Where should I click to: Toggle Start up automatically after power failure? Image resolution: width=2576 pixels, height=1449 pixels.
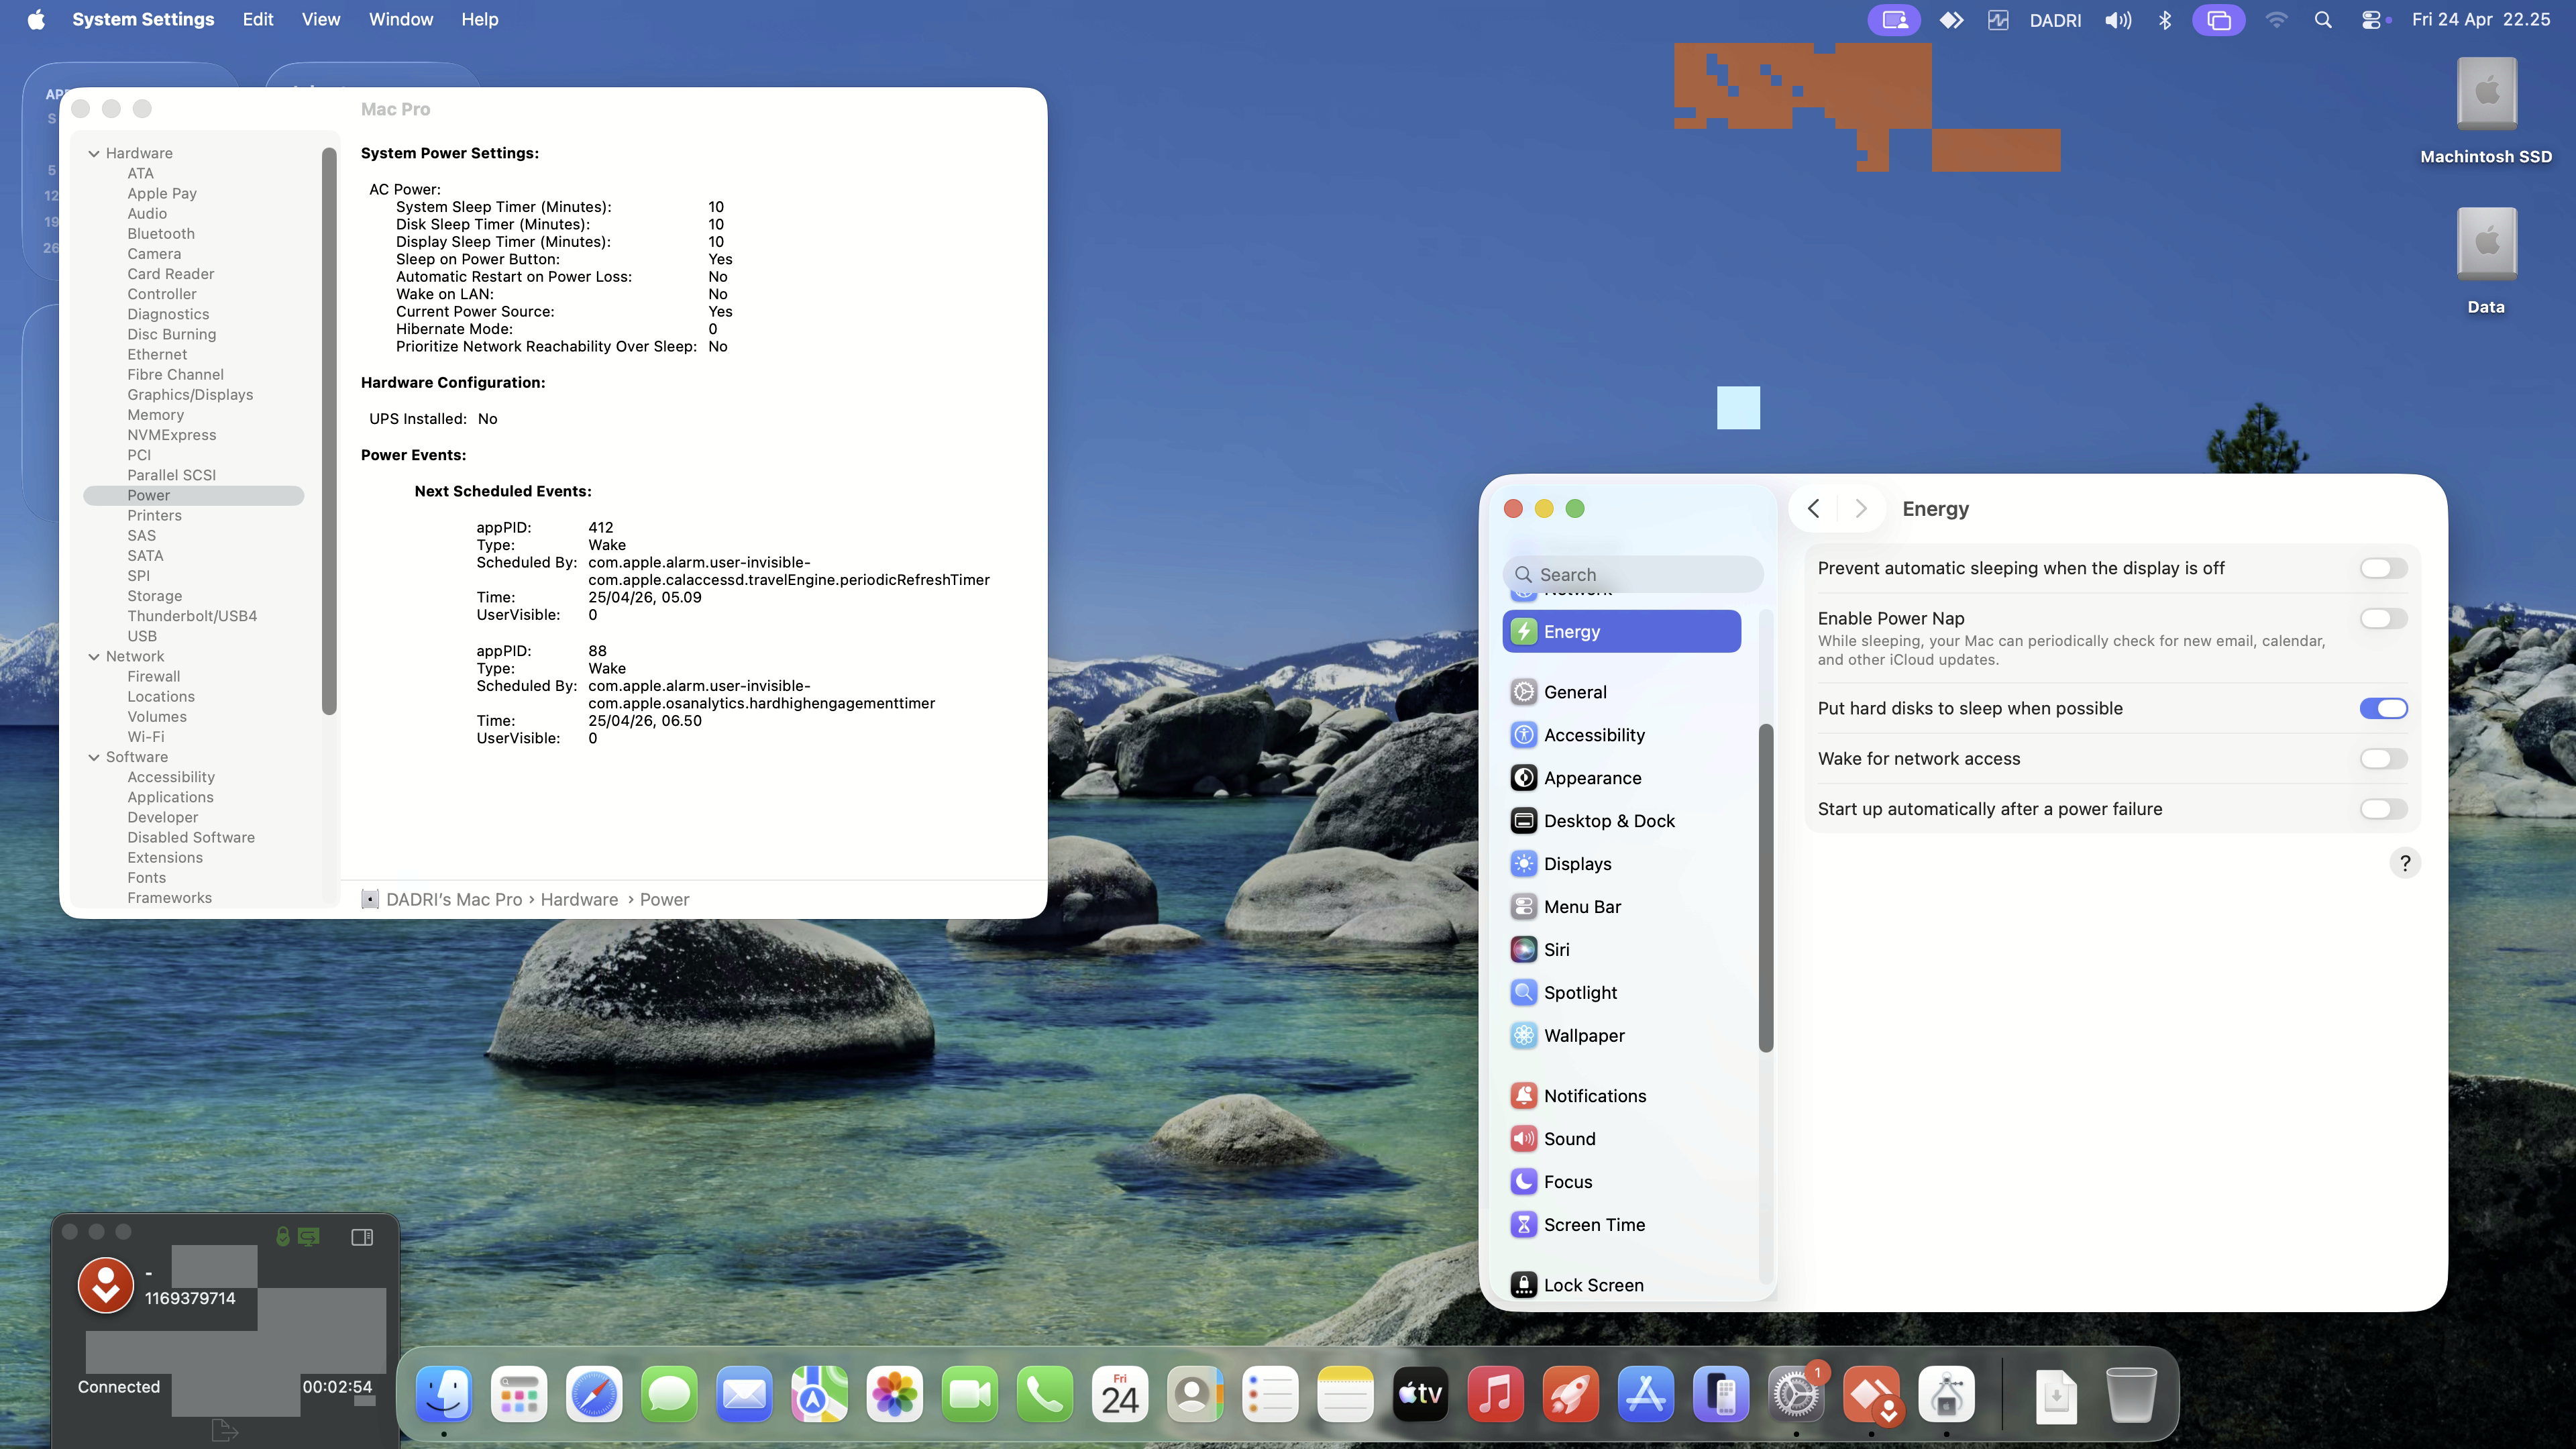point(2383,809)
